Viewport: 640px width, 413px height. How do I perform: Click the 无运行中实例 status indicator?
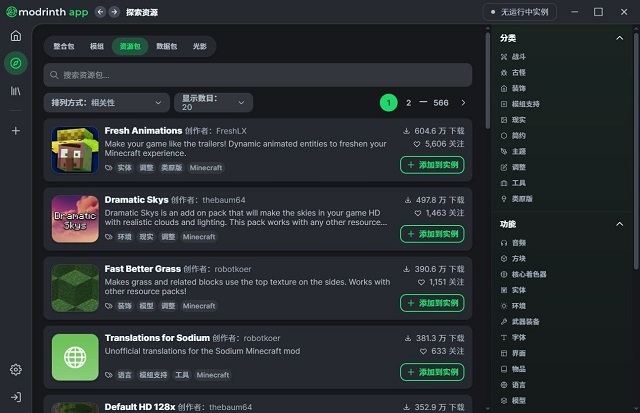click(520, 12)
